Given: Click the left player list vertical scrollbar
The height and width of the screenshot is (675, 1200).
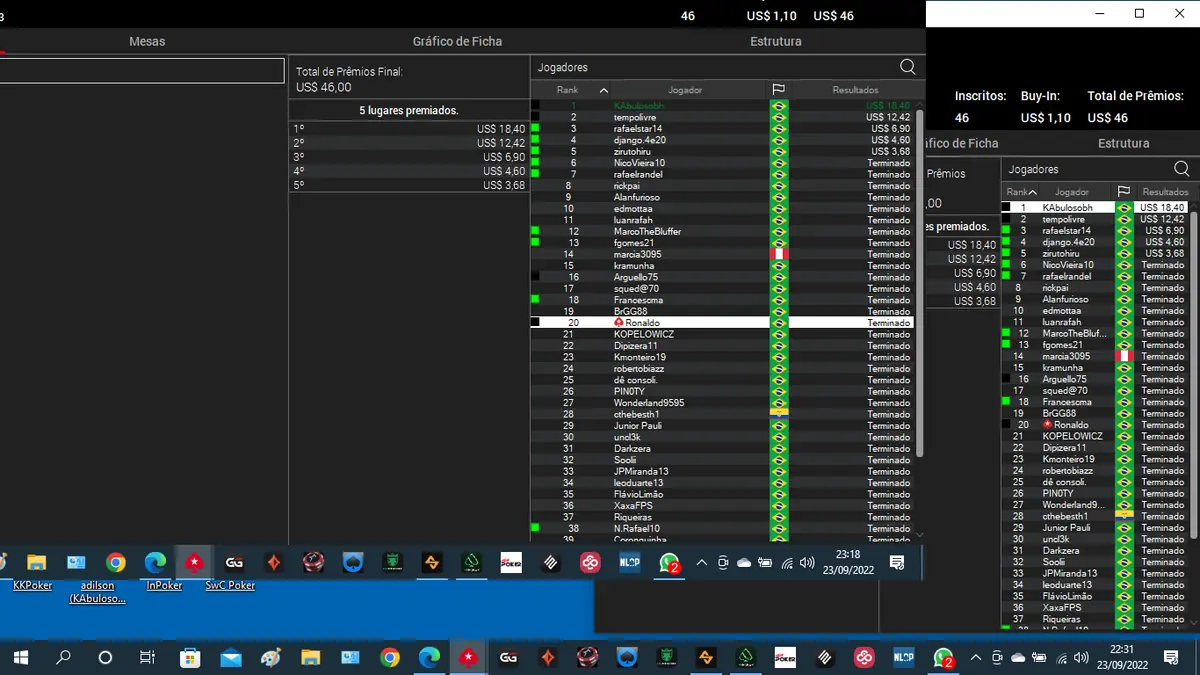Looking at the screenshot, I should pyautogui.click(x=919, y=280).
